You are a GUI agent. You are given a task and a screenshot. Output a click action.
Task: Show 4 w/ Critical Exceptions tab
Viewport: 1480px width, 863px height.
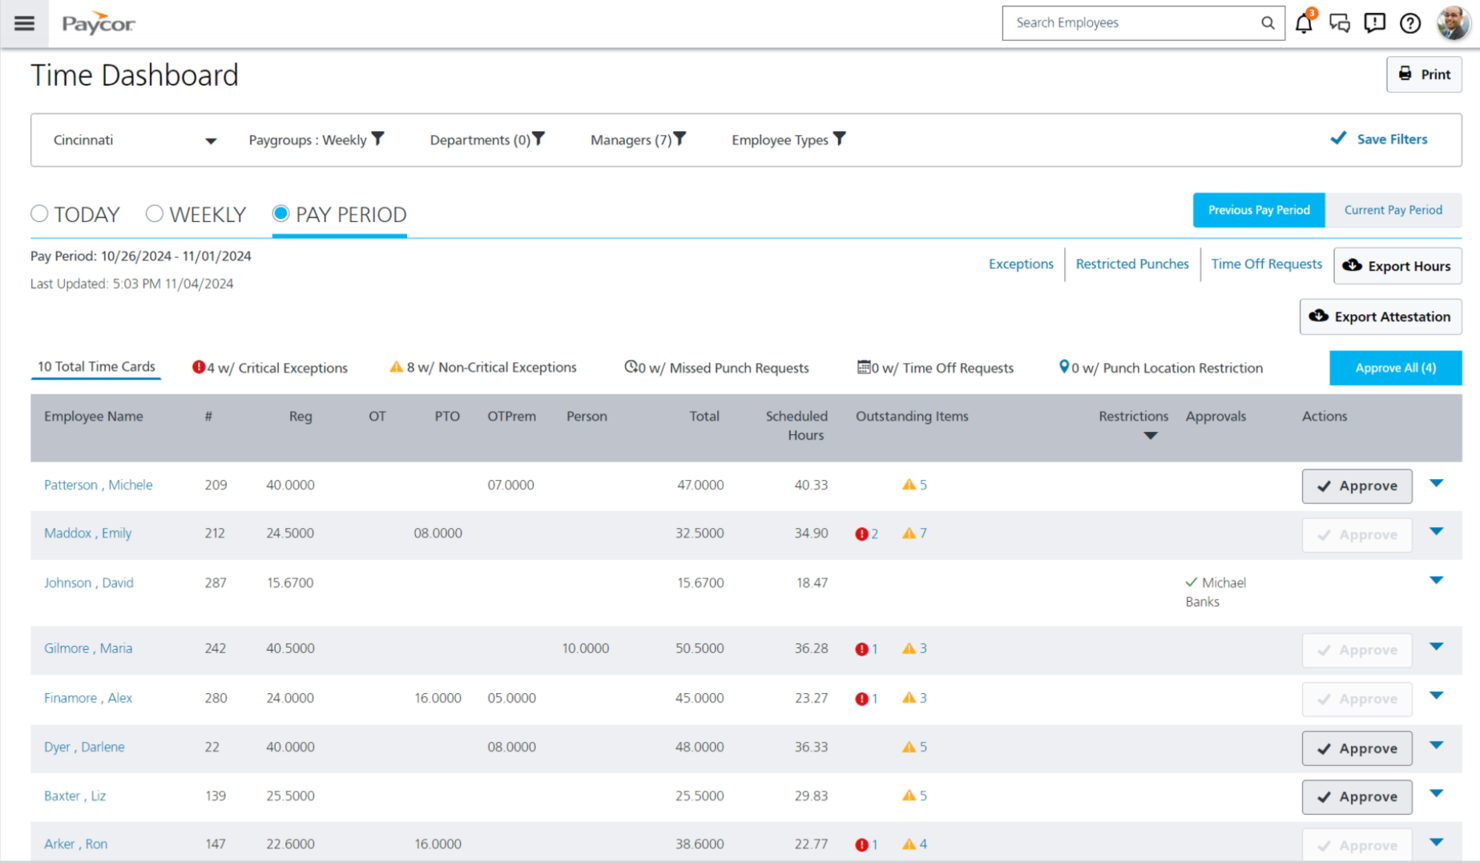270,368
